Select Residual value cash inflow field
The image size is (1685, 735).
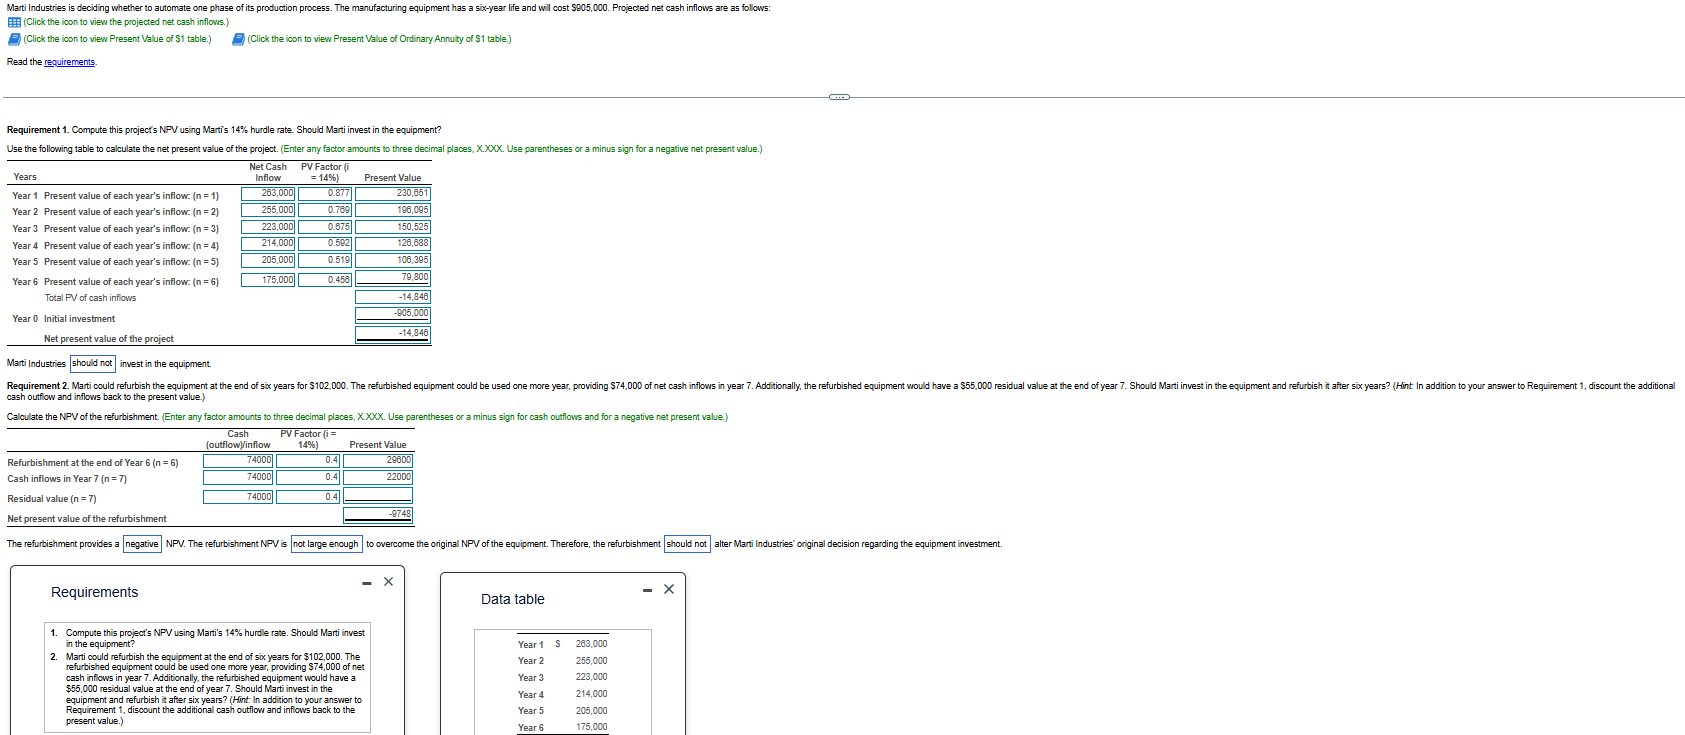point(238,497)
